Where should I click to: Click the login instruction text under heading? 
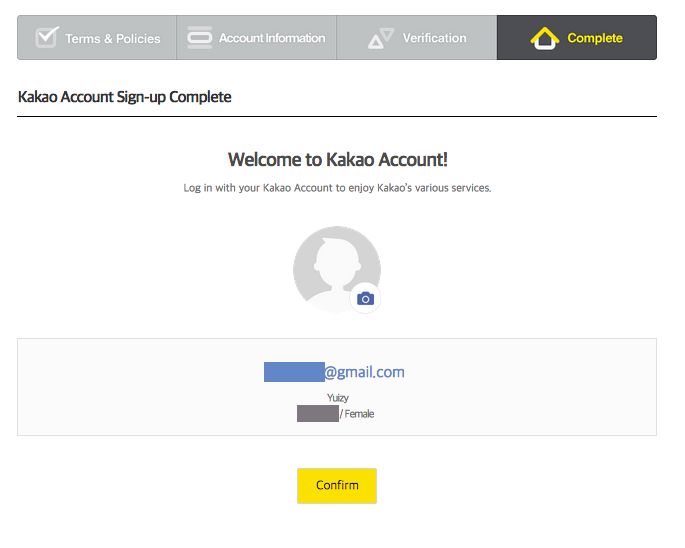(337, 188)
